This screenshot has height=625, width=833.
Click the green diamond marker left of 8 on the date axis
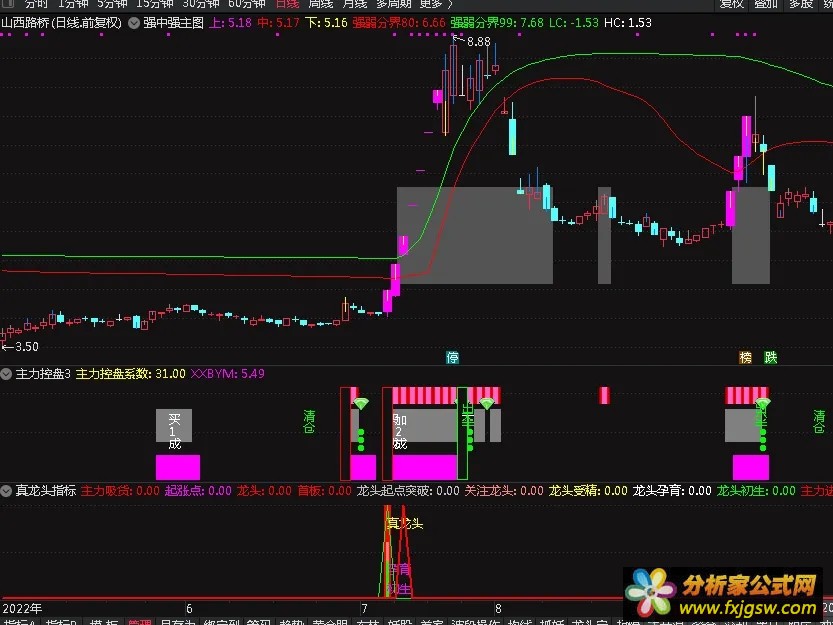(x=487, y=404)
